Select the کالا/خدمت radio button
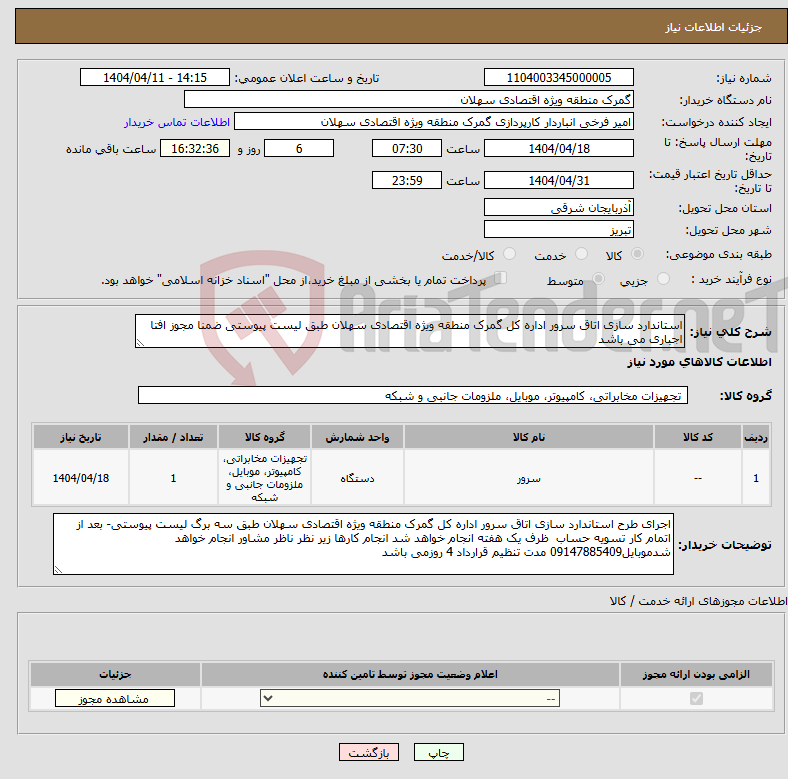 point(510,254)
